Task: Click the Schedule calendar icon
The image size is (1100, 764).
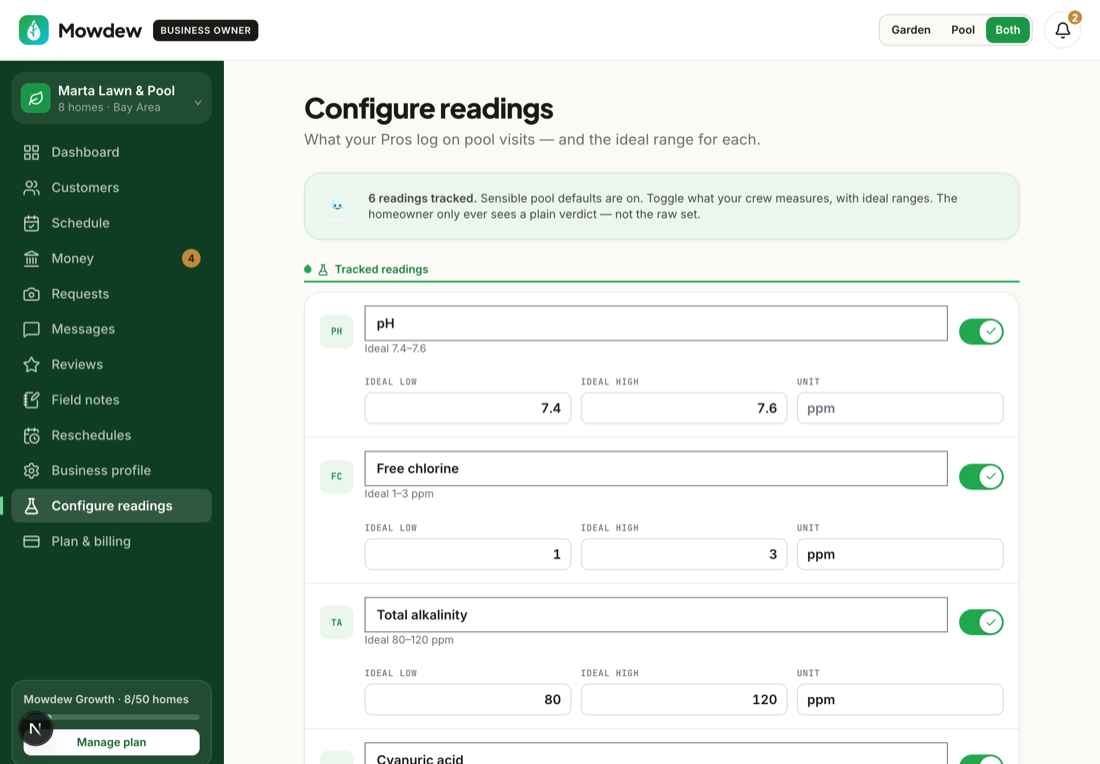Action: pyautogui.click(x=32, y=223)
